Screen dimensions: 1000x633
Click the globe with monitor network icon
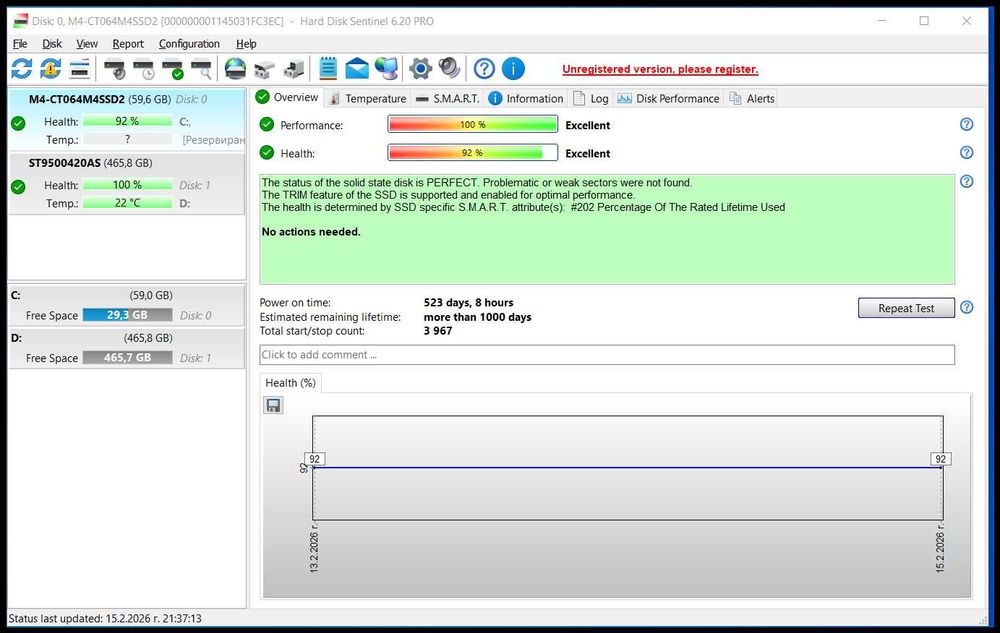coord(386,69)
